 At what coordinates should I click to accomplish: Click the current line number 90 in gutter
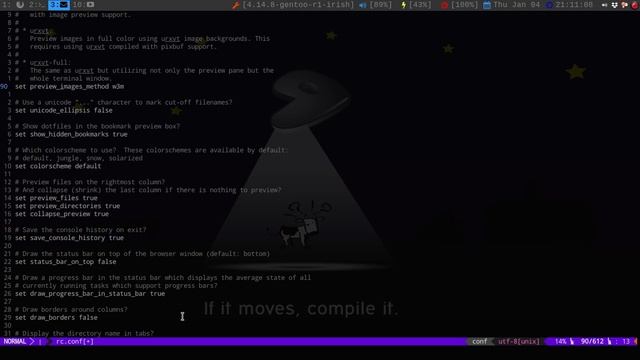point(4,87)
